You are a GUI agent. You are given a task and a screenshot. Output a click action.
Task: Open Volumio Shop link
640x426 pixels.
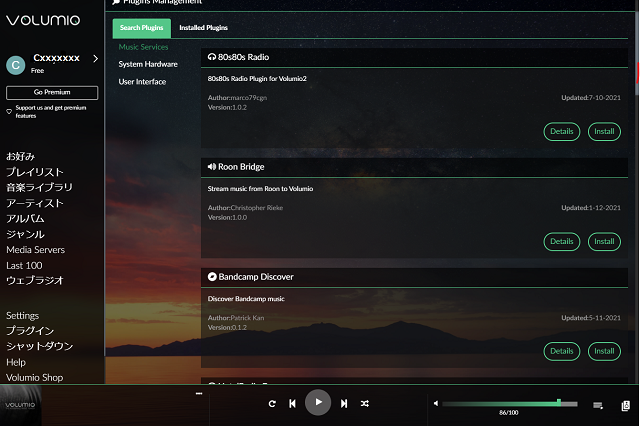click(x=35, y=378)
